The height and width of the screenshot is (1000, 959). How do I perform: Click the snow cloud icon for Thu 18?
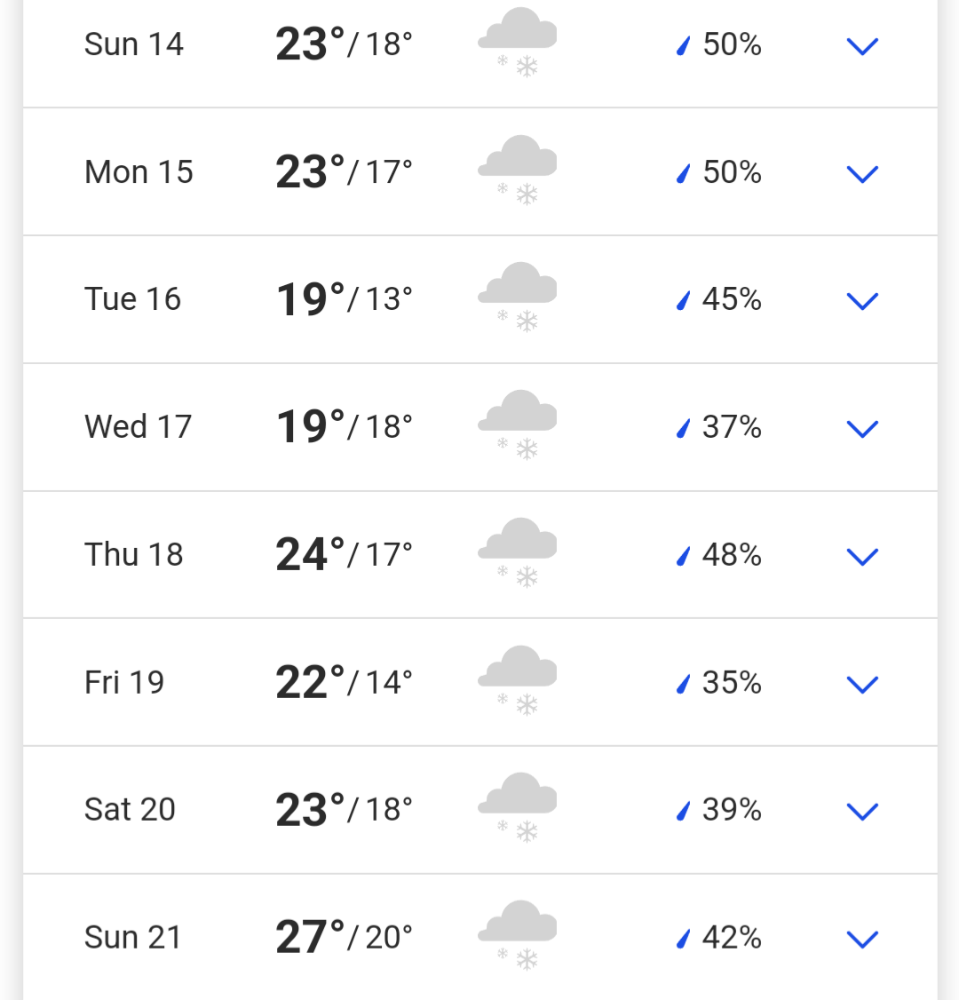(518, 552)
